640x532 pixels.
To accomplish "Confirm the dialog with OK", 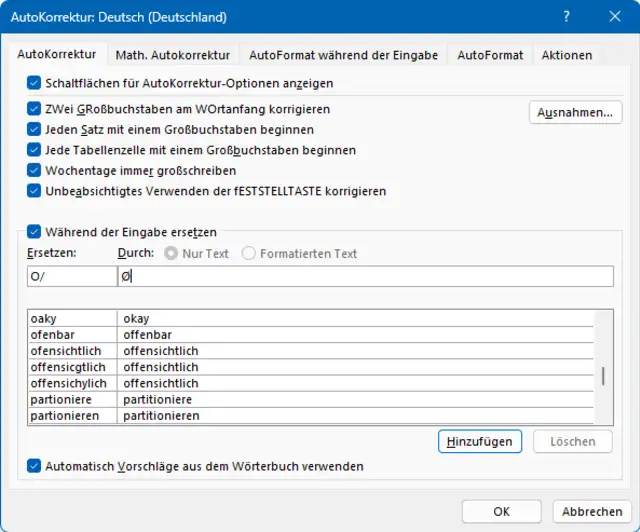I will coord(501,511).
